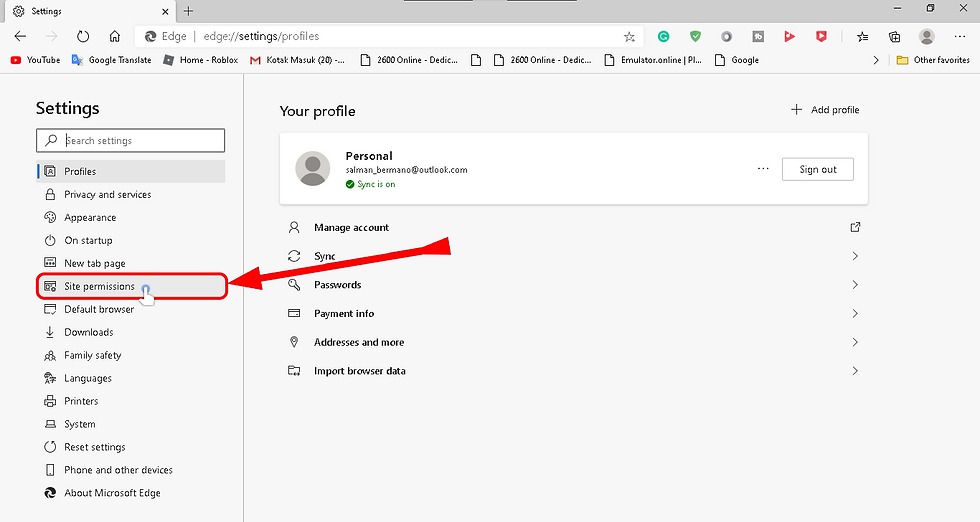Open Emulator.online bookmark
This screenshot has width=980, height=522.
click(652, 60)
